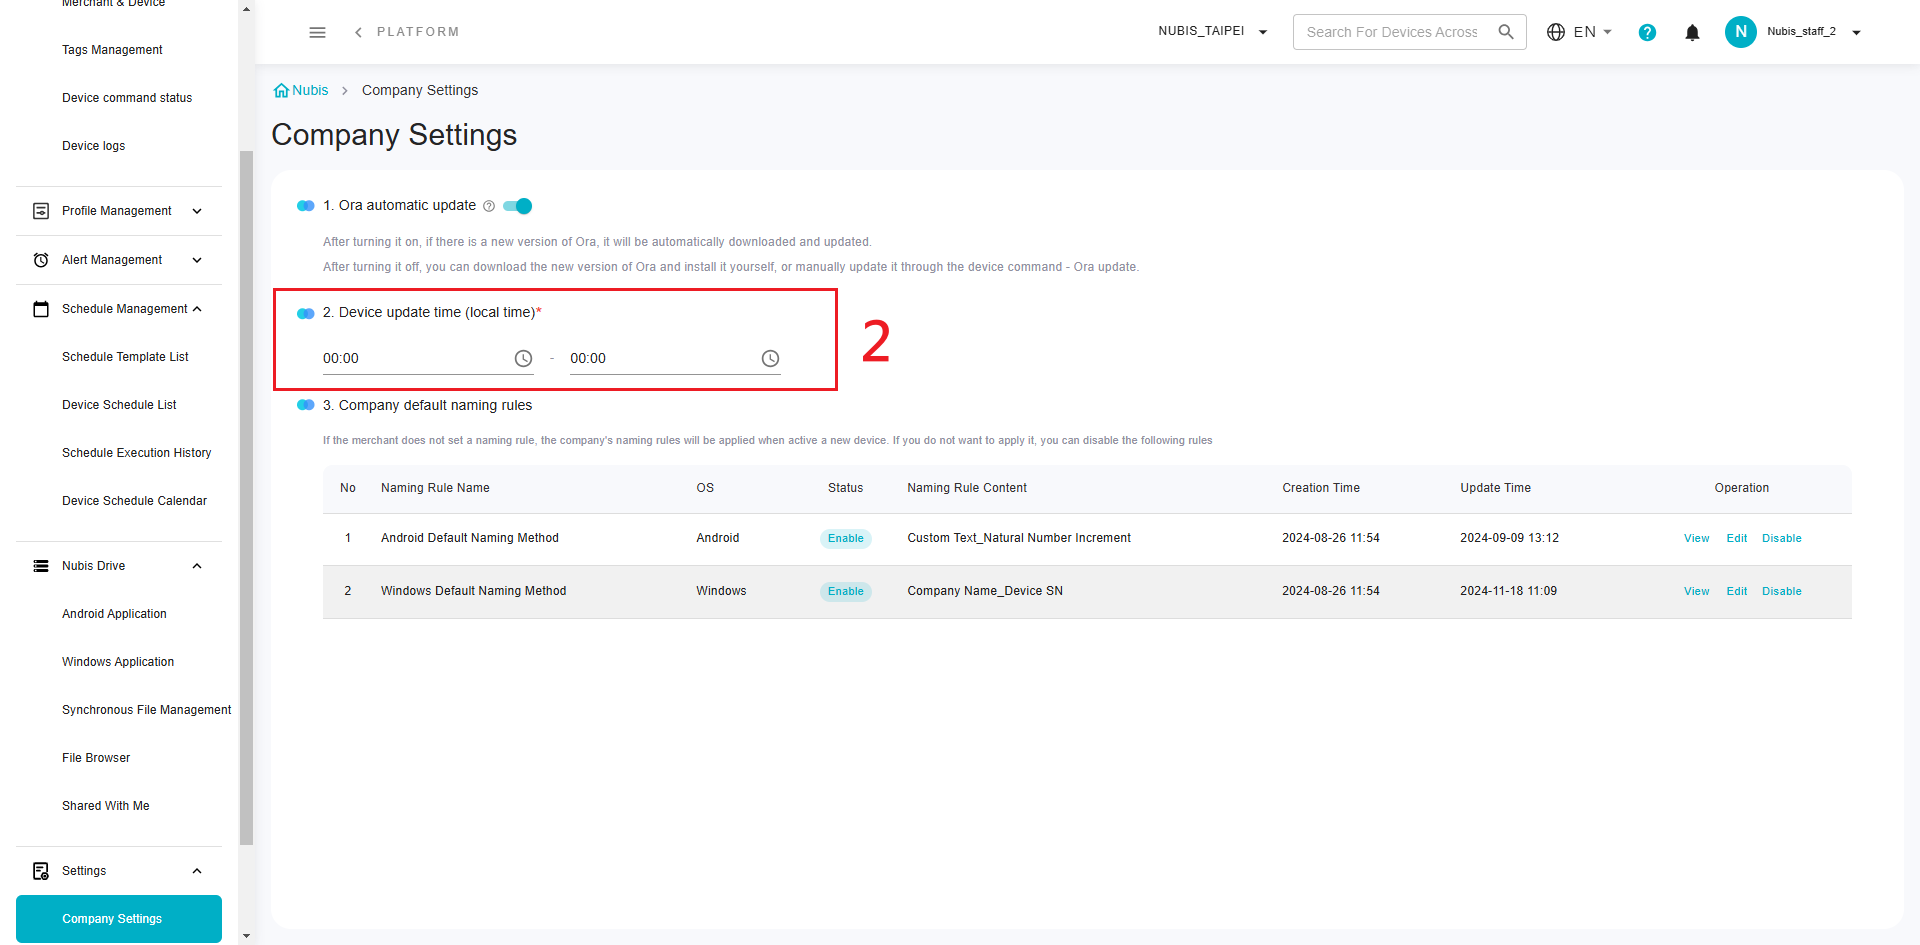This screenshot has height=945, width=1920.
Task: Collapse Nubis Drive section
Action: [197, 566]
